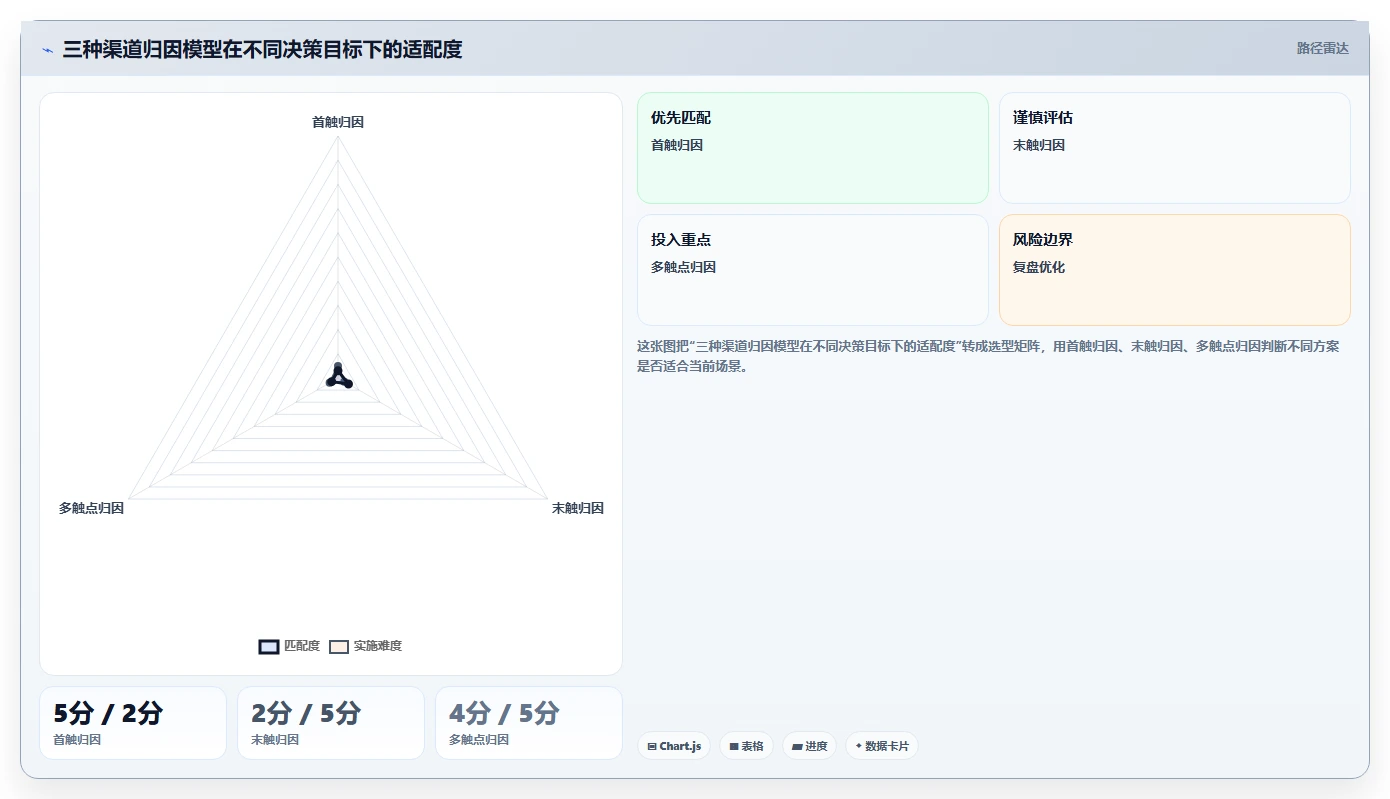Select the 优先匹配 card

813,148
